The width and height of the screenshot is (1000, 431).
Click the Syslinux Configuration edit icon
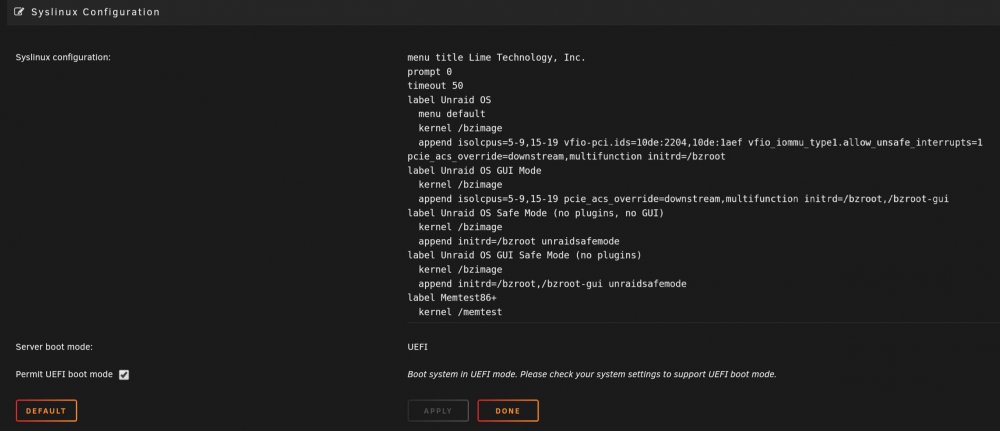tap(19, 11)
